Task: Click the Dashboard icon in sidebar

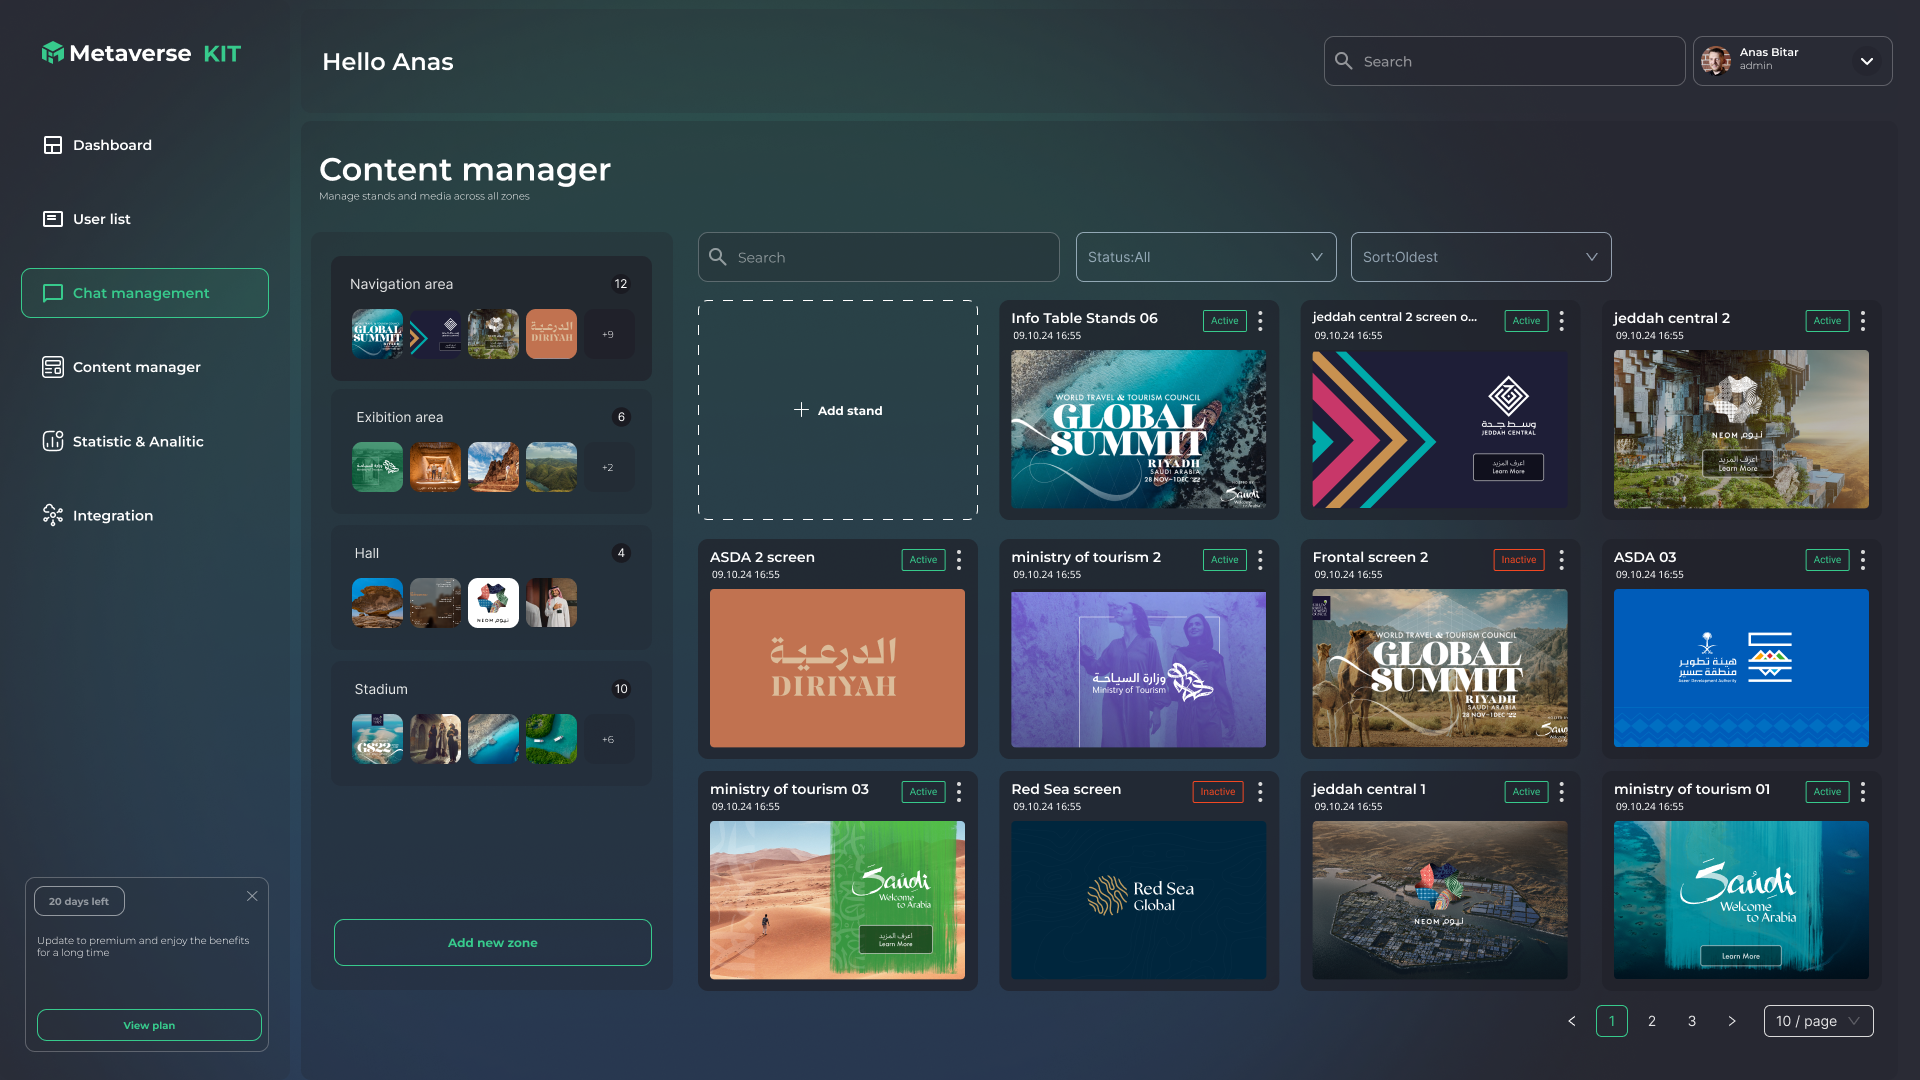Action: 53,145
